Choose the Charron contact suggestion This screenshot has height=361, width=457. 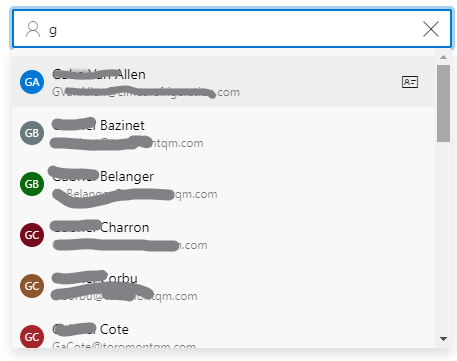pos(223,235)
